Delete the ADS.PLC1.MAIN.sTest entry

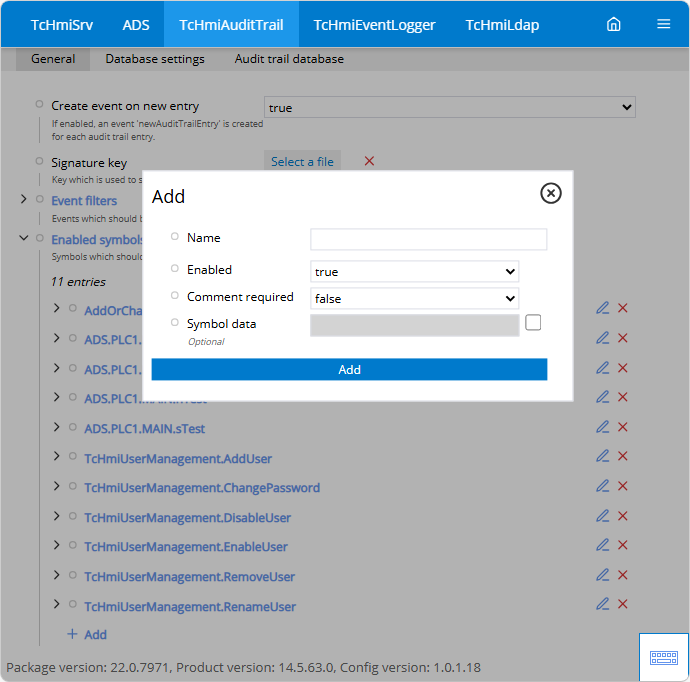pos(622,427)
